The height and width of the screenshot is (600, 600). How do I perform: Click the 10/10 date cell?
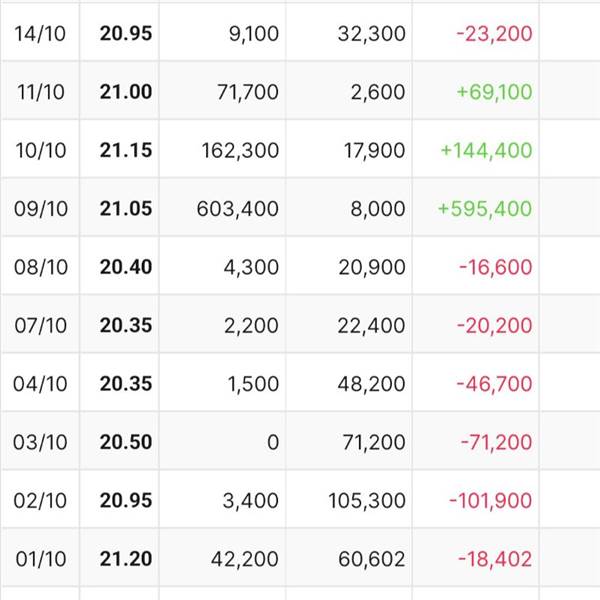click(41, 150)
